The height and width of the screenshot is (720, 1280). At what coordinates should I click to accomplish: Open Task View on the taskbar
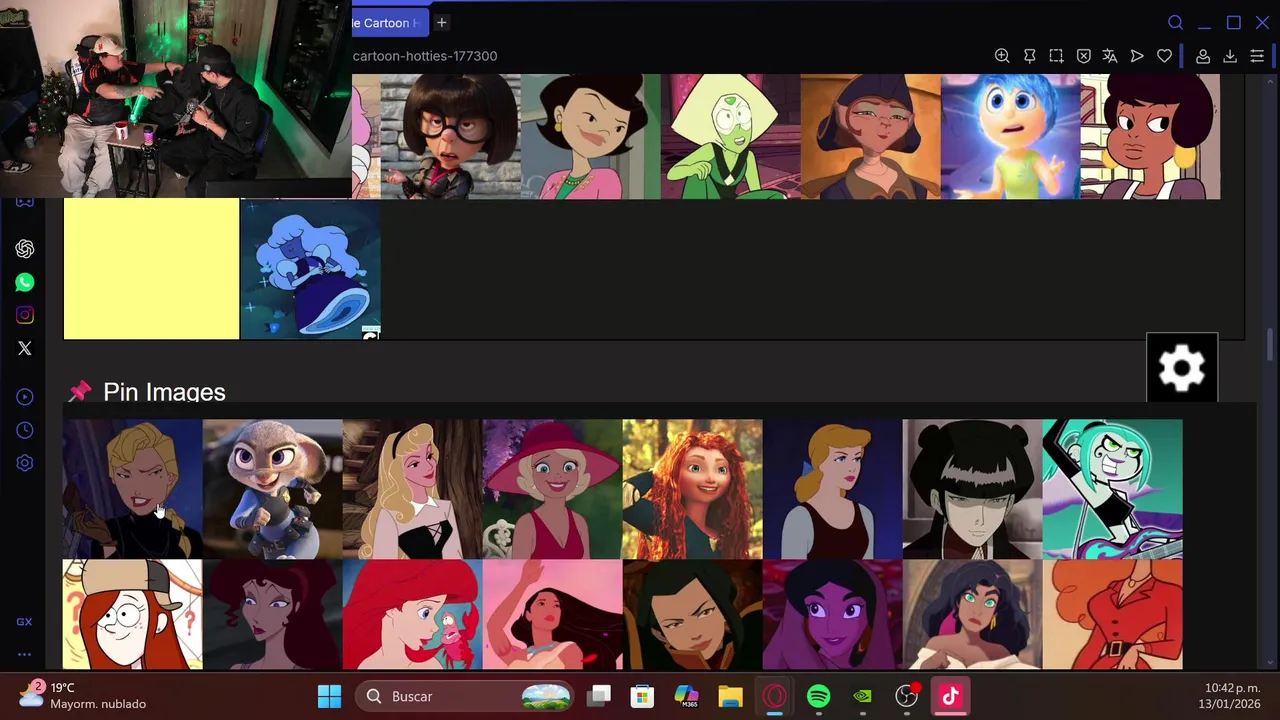[599, 696]
